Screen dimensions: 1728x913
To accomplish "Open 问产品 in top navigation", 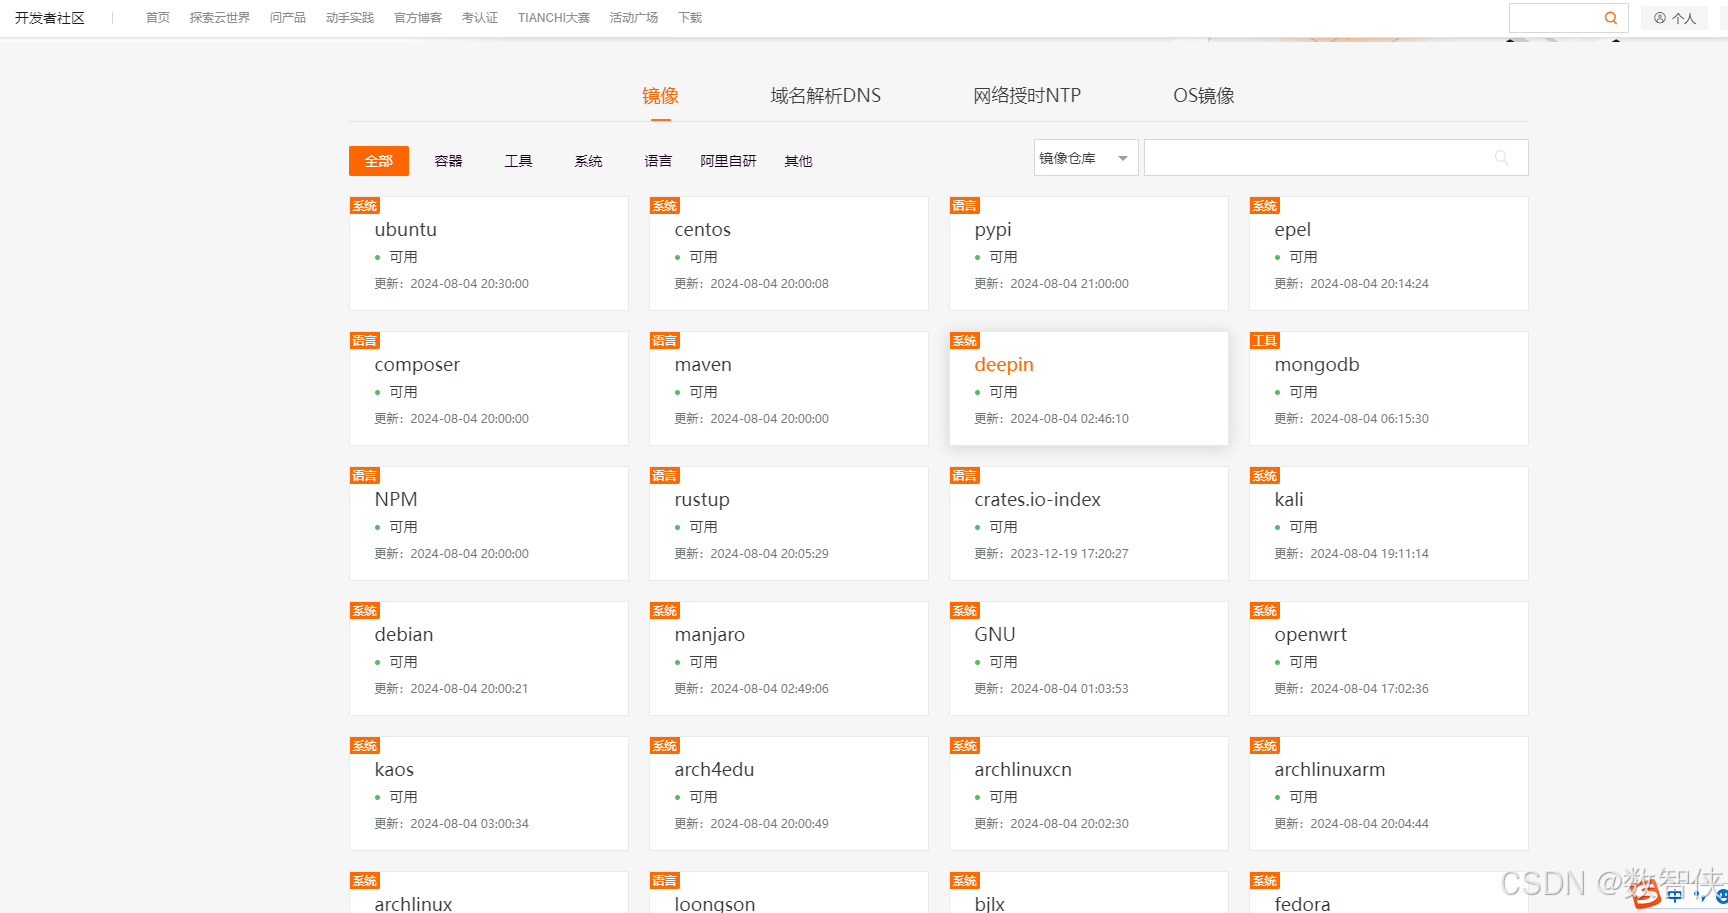I will pyautogui.click(x=288, y=18).
